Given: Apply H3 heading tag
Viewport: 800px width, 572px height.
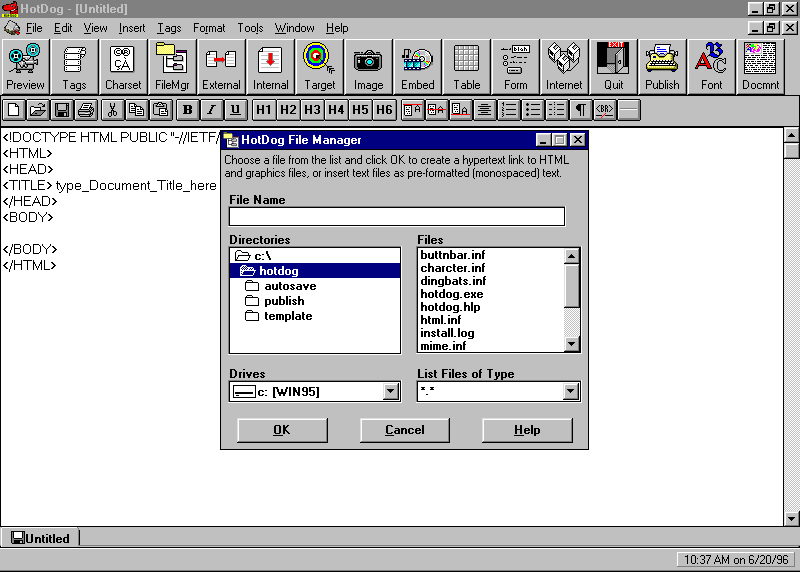Looking at the screenshot, I should point(312,110).
